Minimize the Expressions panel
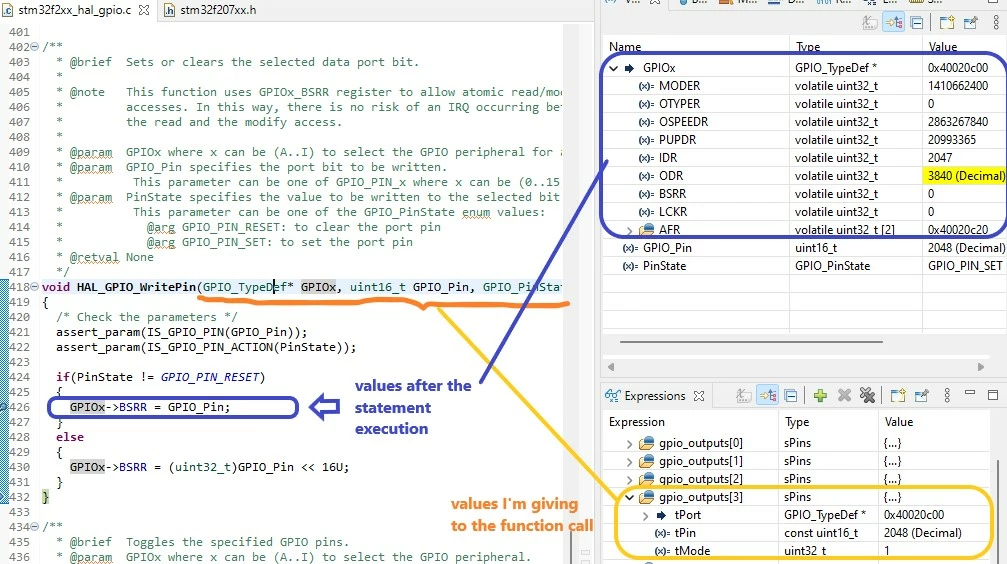 (x=970, y=393)
